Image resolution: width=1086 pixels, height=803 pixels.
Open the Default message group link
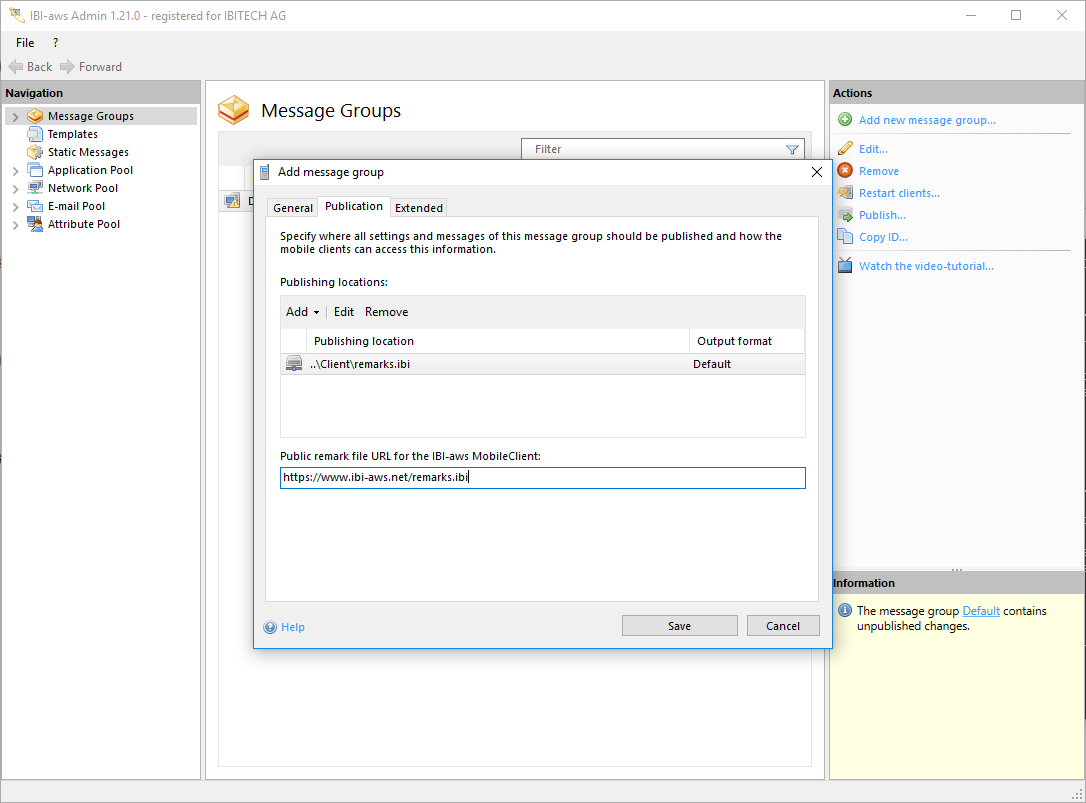coord(980,611)
